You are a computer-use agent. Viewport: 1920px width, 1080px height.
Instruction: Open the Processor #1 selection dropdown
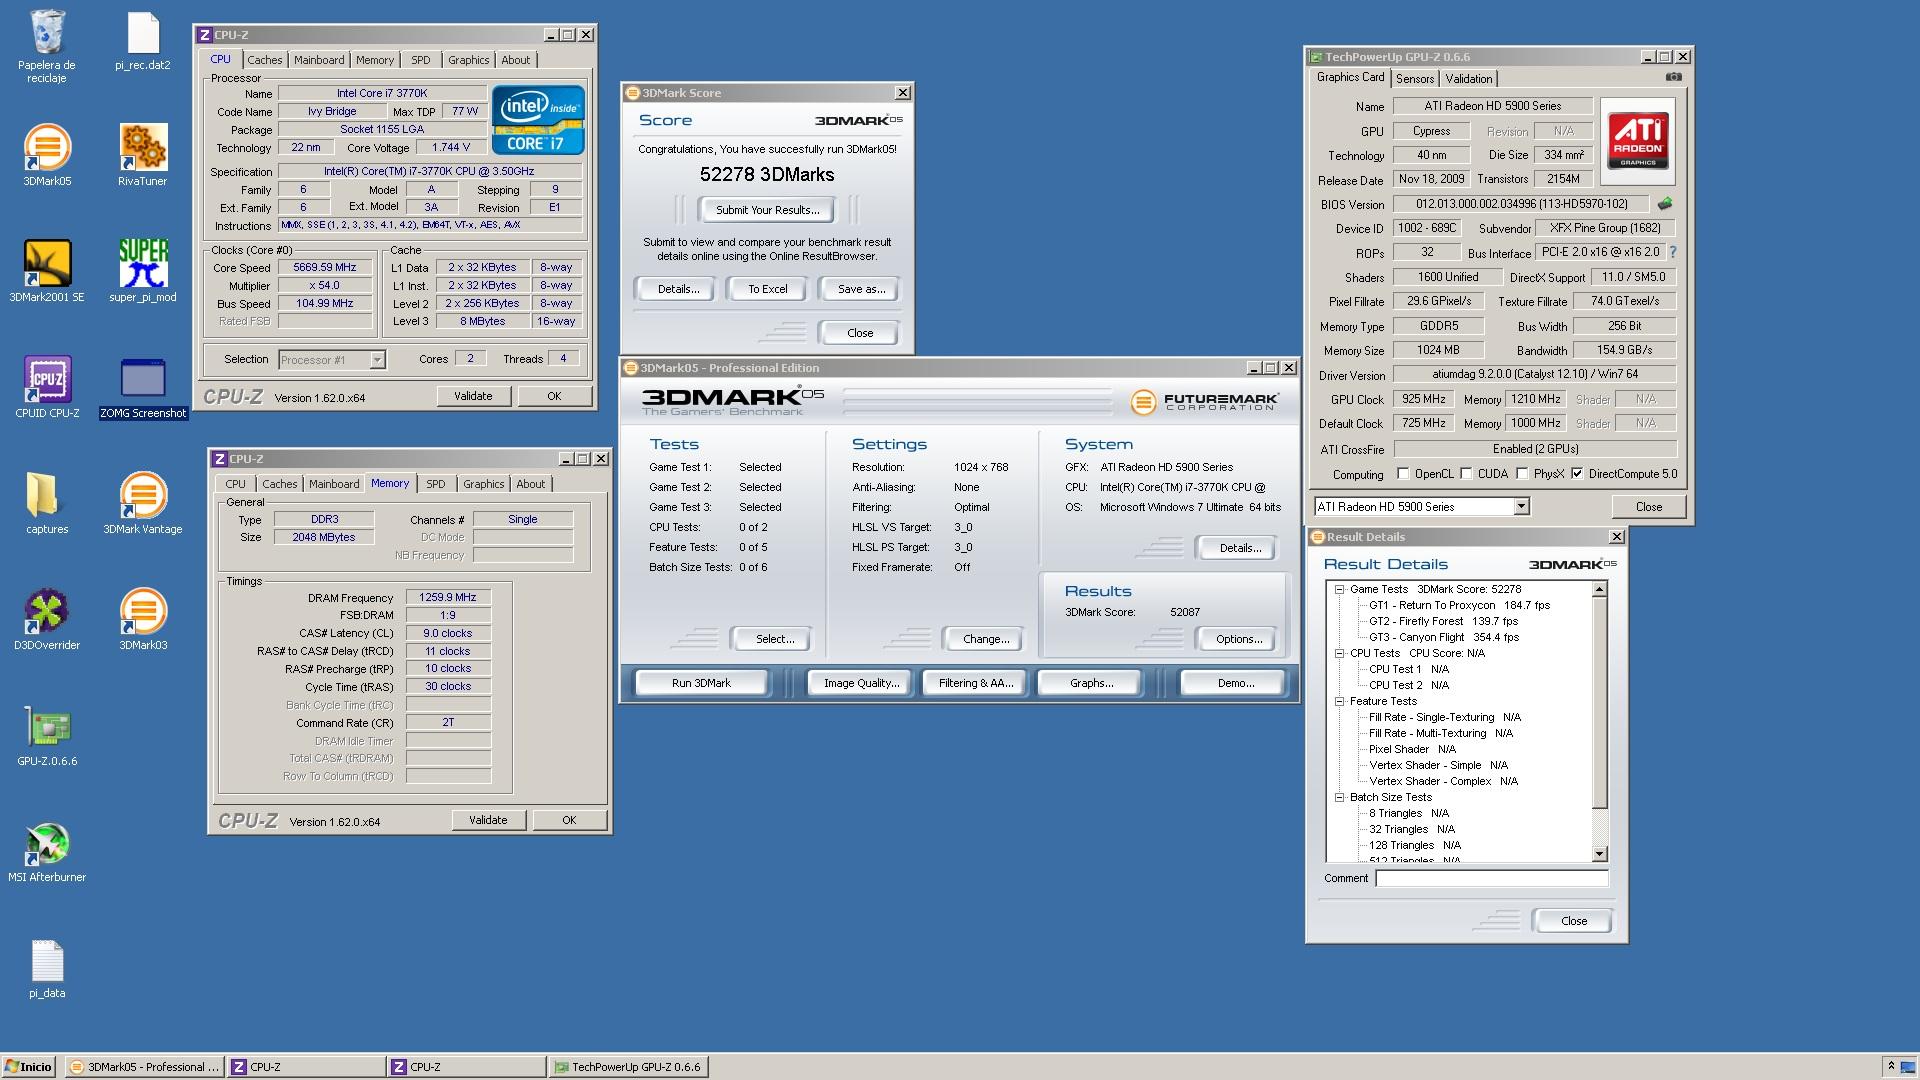pyautogui.click(x=377, y=360)
